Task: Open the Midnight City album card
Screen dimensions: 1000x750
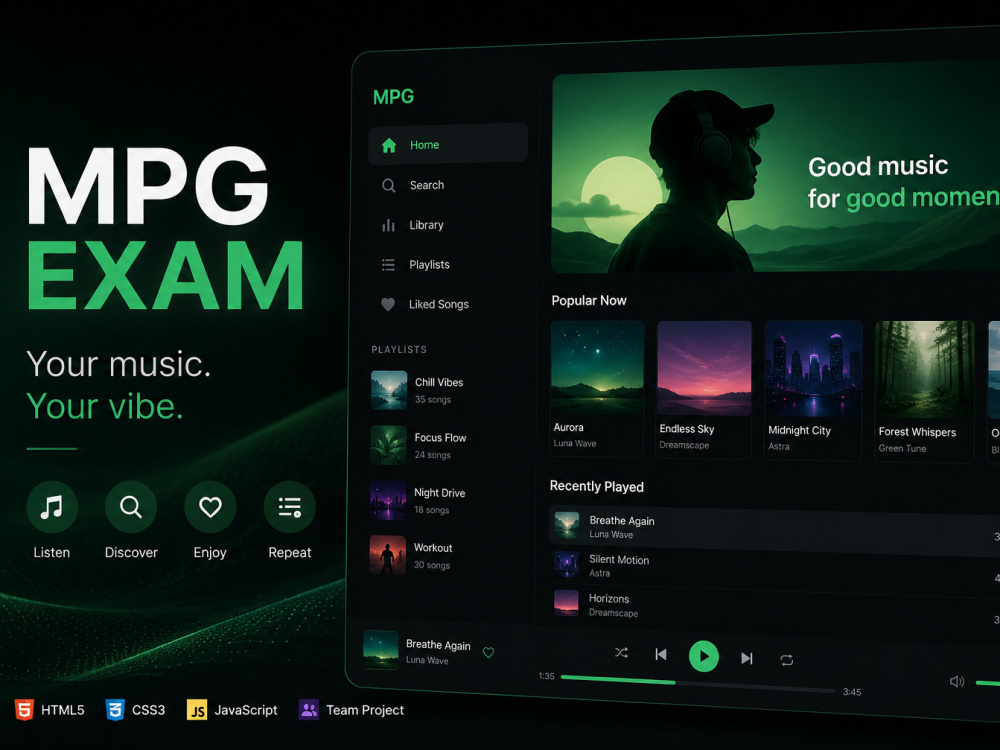Action: 813,390
